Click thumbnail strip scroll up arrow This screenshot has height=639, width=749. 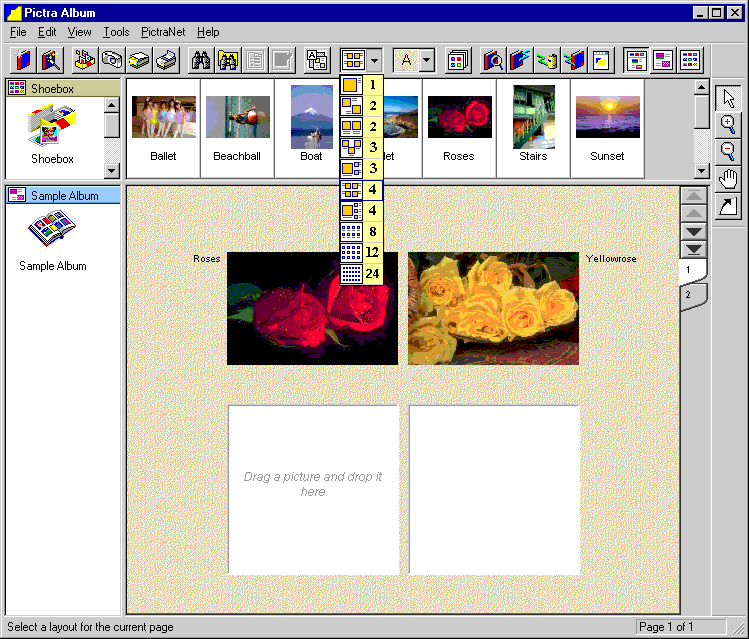701,87
